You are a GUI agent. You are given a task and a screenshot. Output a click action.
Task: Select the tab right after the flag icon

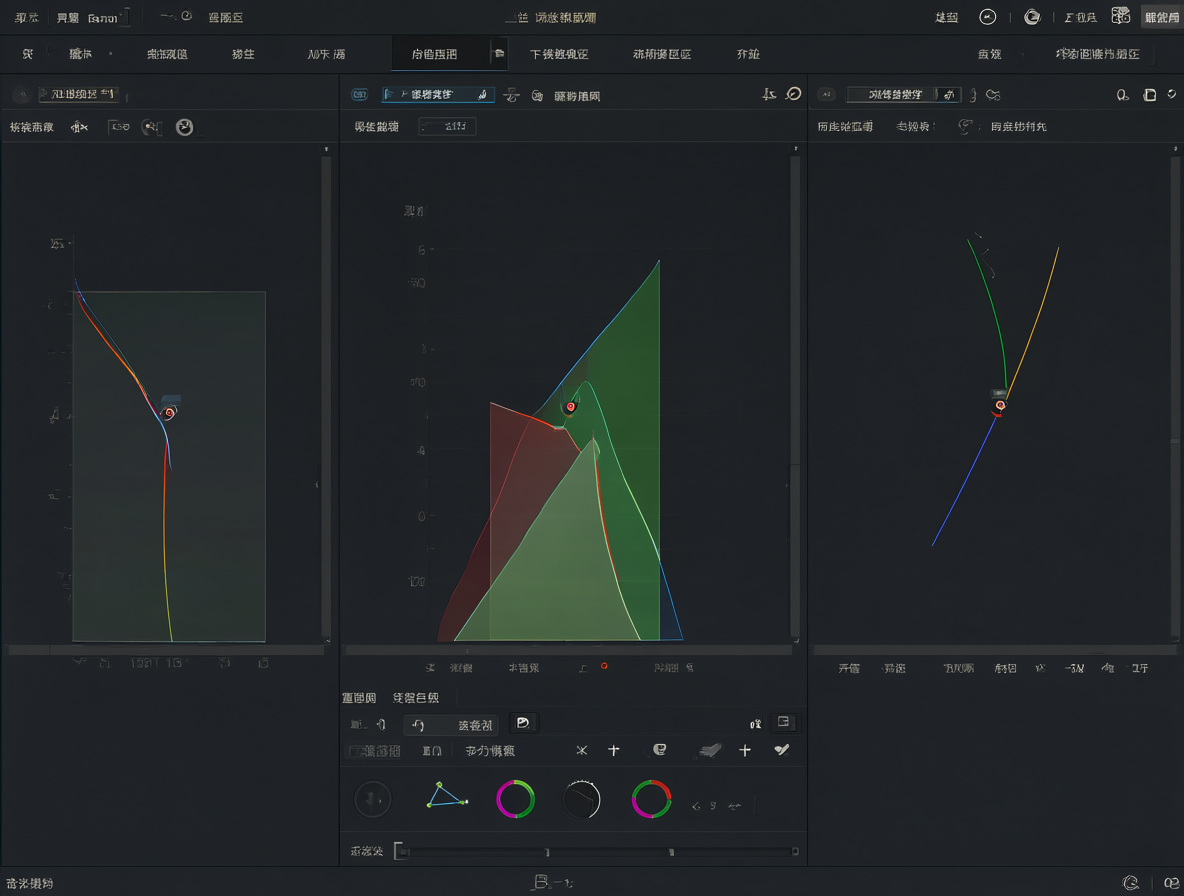tap(559, 54)
